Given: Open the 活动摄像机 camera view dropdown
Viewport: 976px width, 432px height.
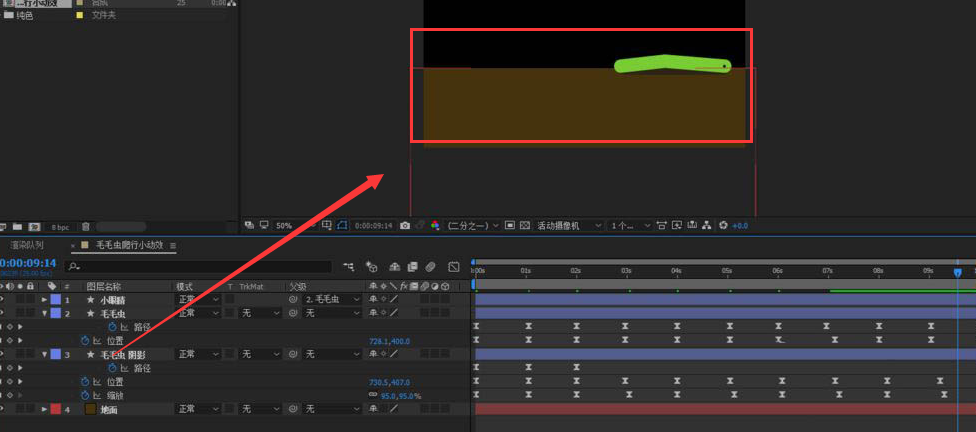Looking at the screenshot, I should click(566, 226).
